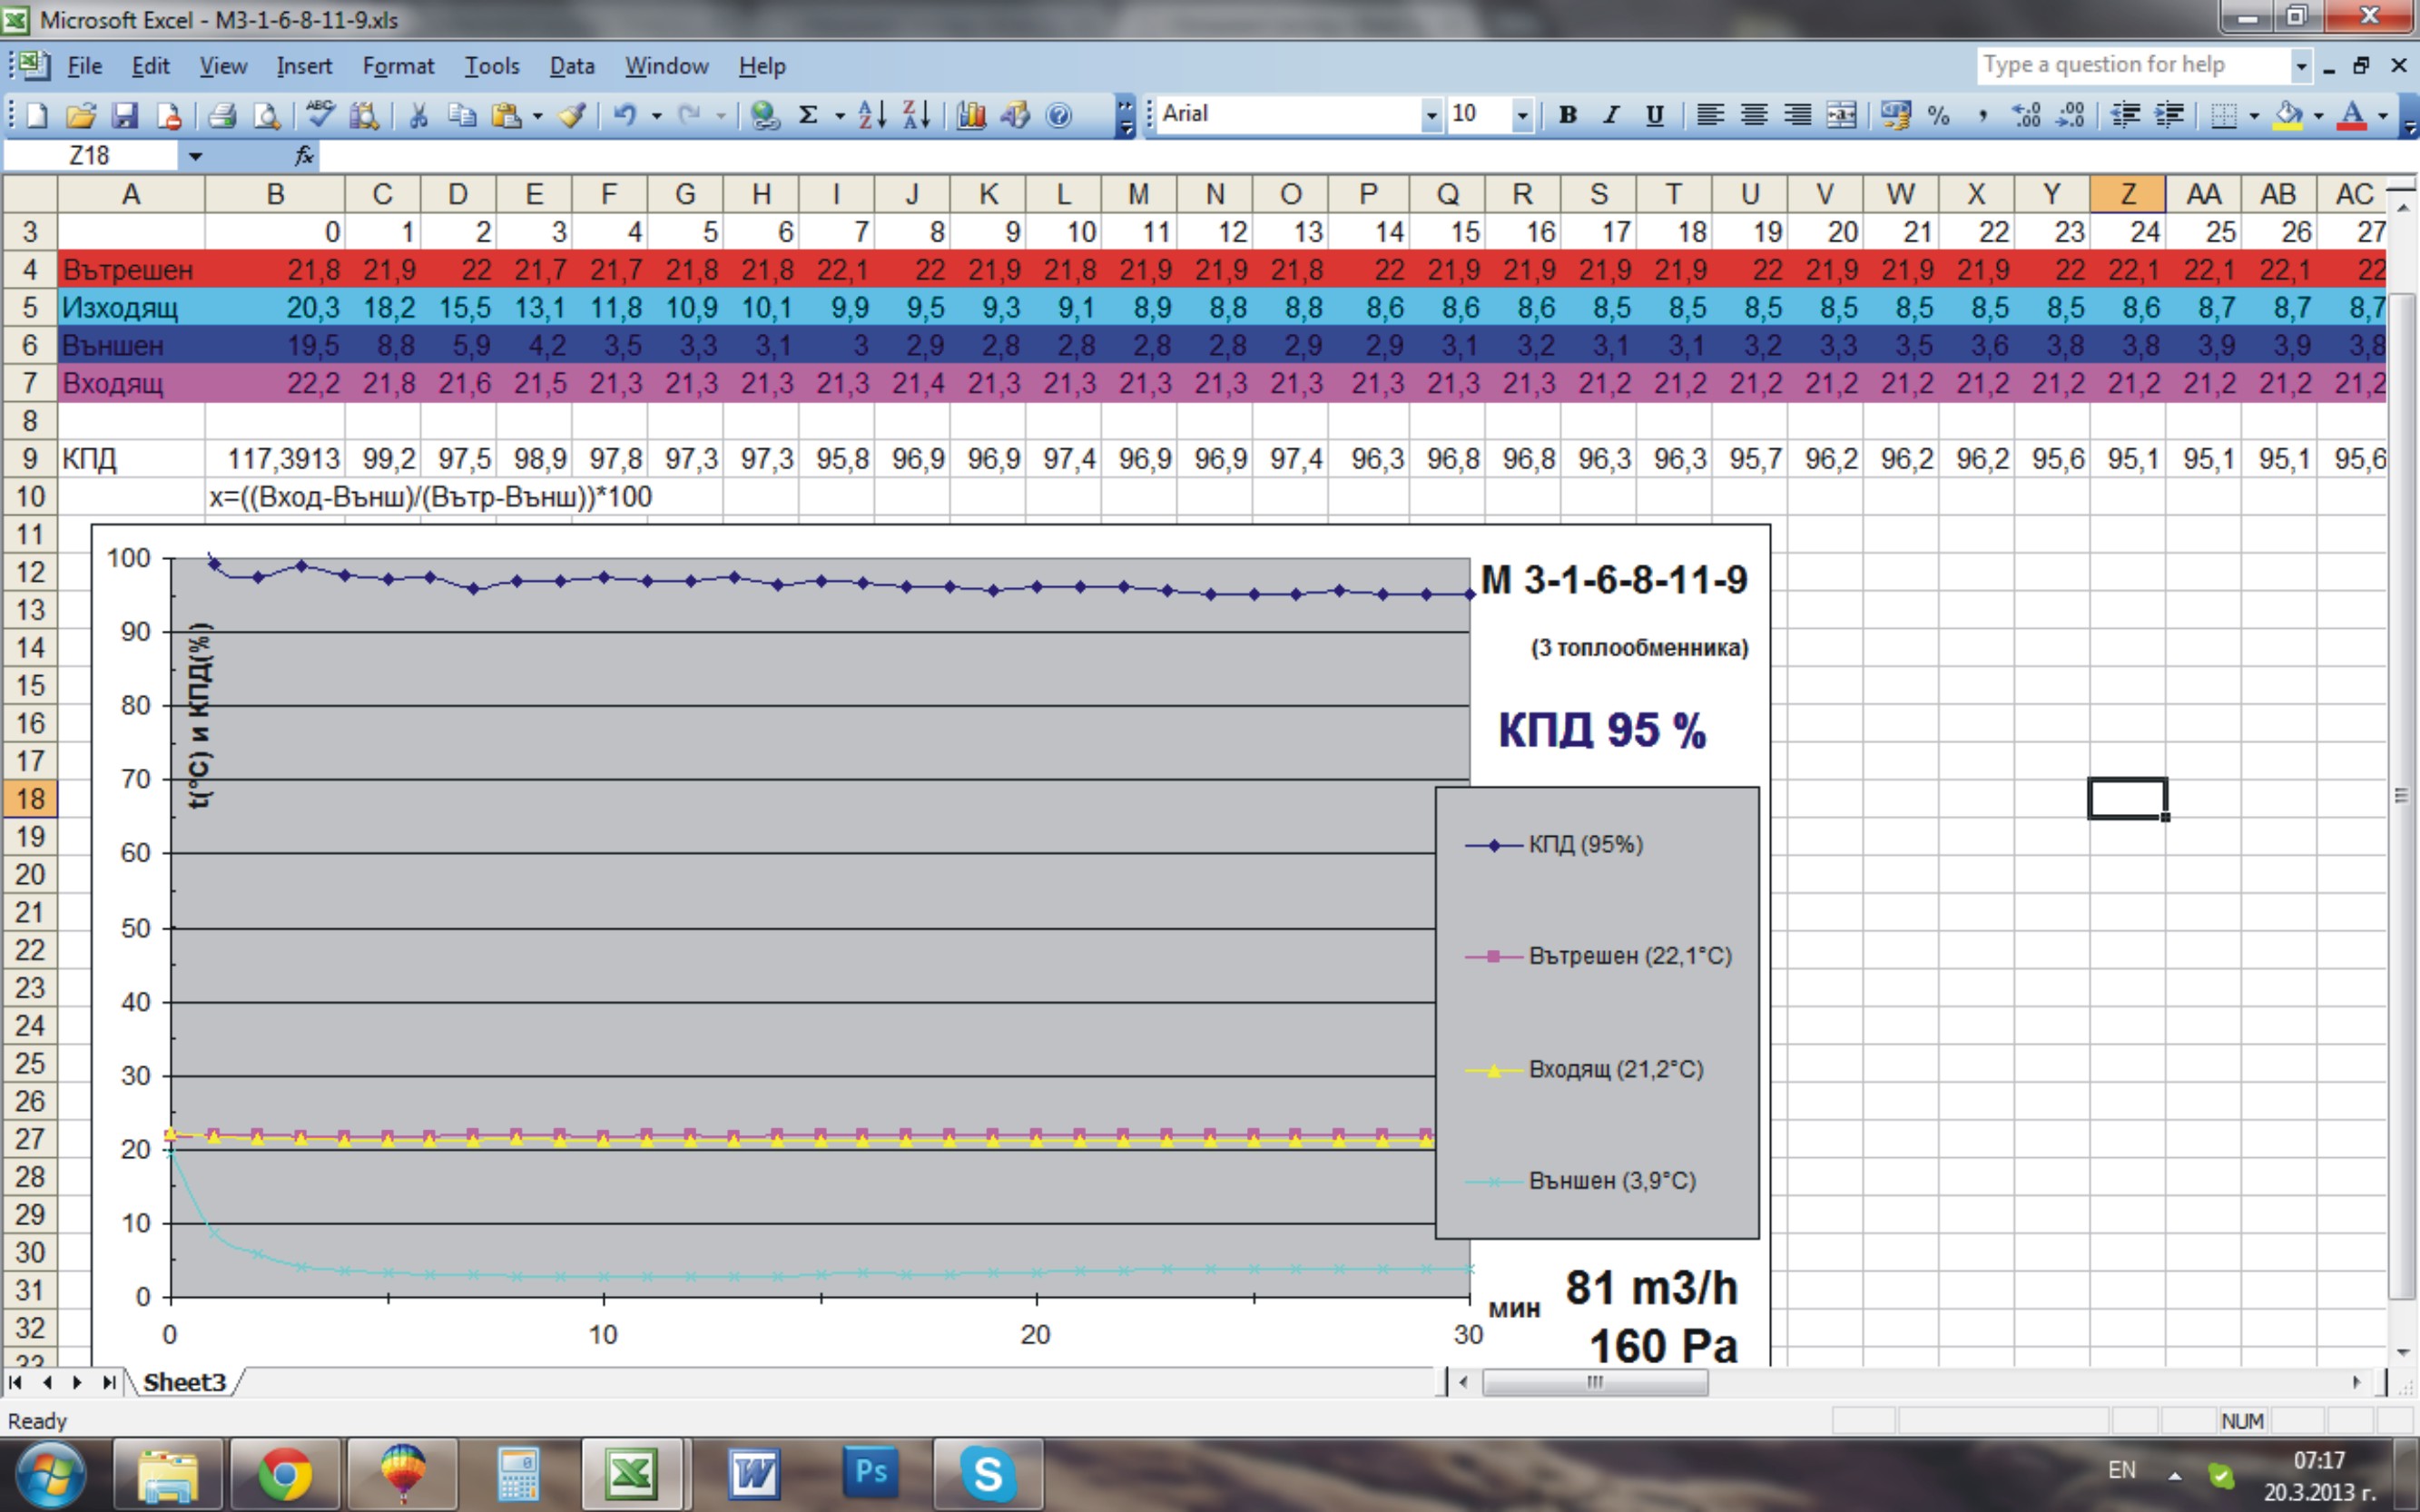Click the Type a question help box
This screenshot has width=2420, height=1512.
click(x=2130, y=65)
